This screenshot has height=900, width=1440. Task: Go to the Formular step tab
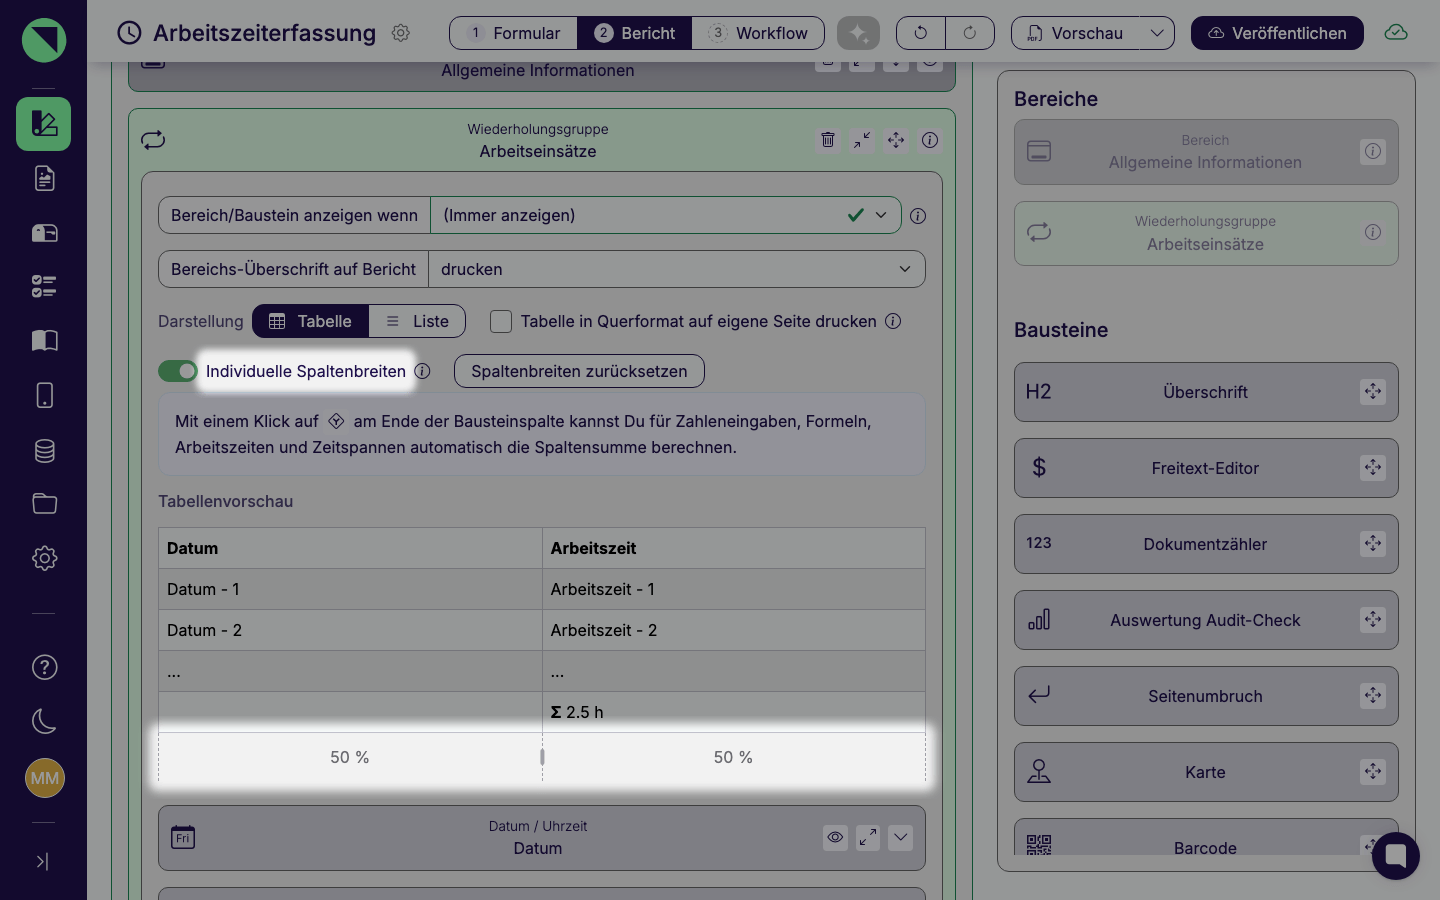[514, 33]
